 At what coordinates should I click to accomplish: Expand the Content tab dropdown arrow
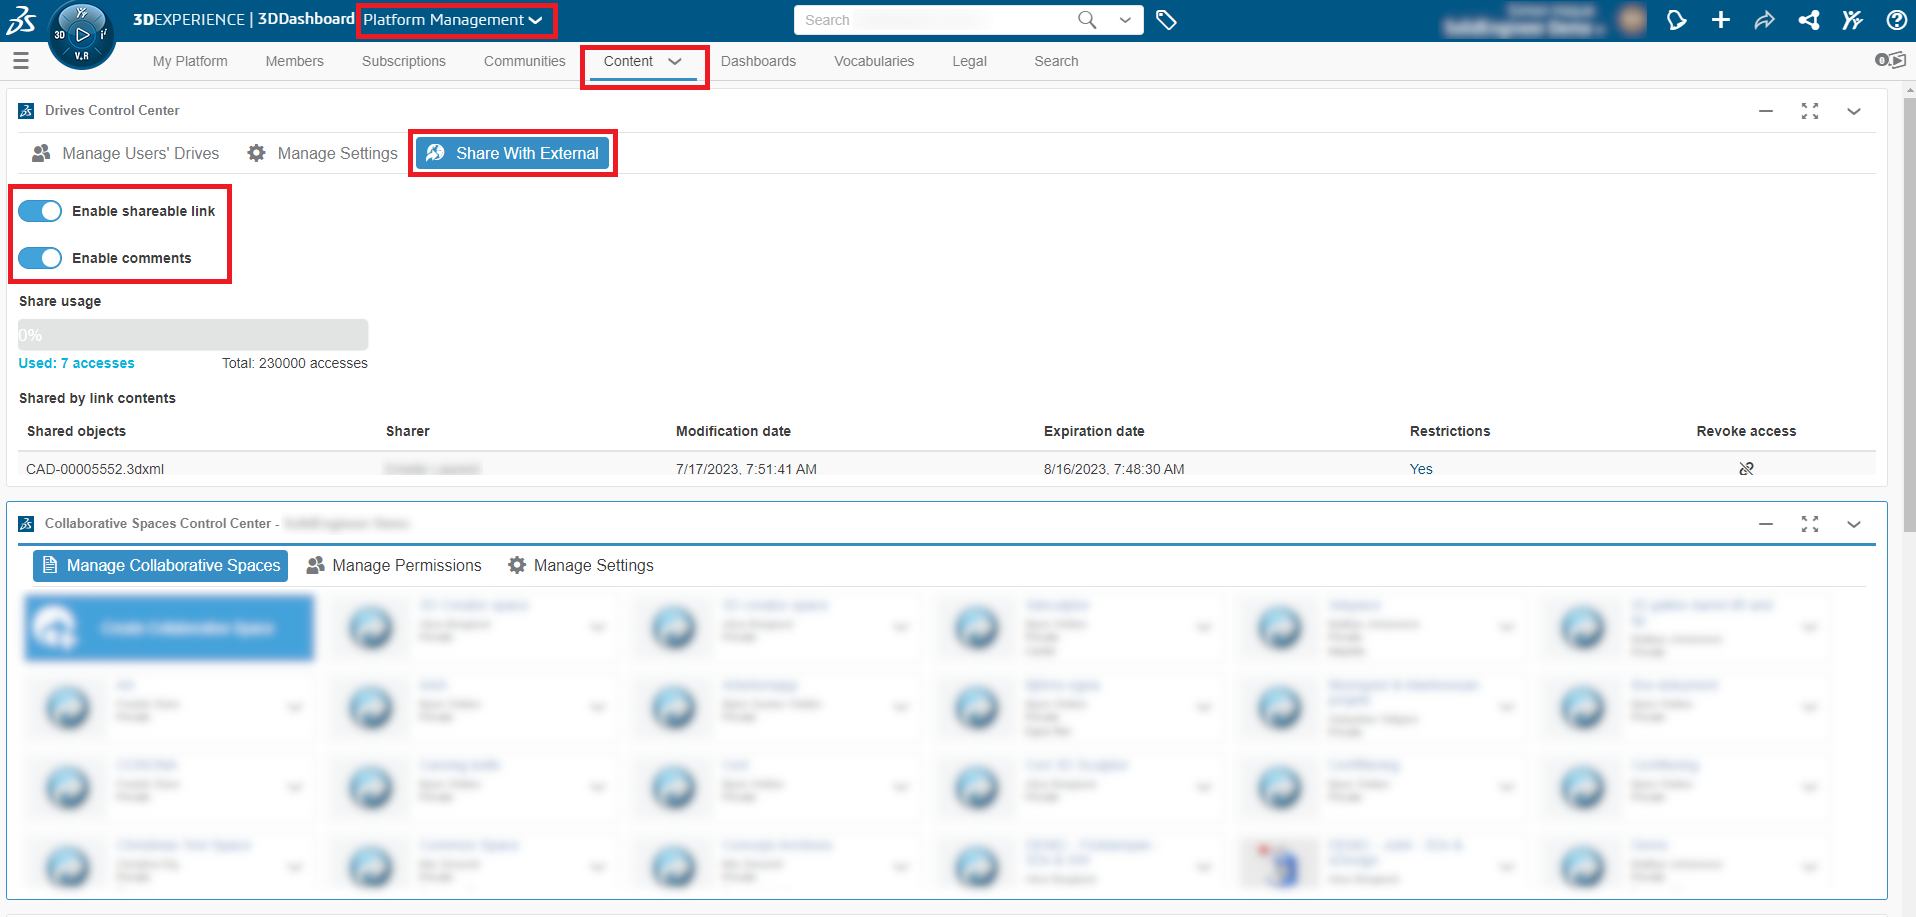pos(672,61)
